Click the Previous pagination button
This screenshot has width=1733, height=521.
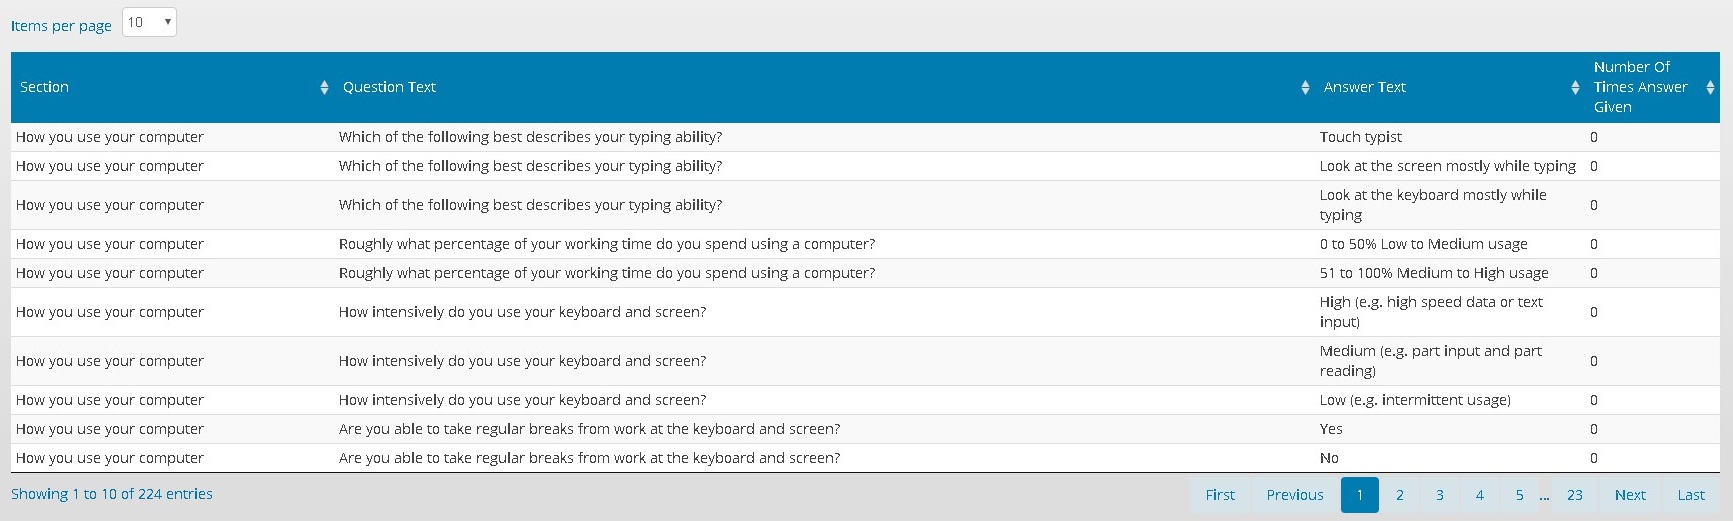(x=1294, y=495)
